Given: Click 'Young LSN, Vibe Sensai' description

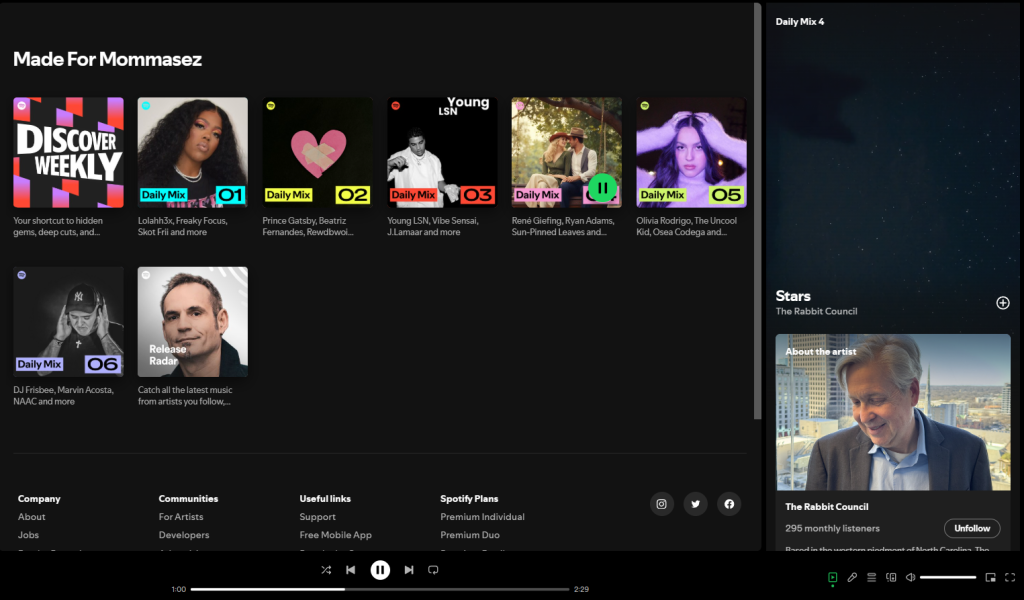Looking at the screenshot, I should point(433,226).
